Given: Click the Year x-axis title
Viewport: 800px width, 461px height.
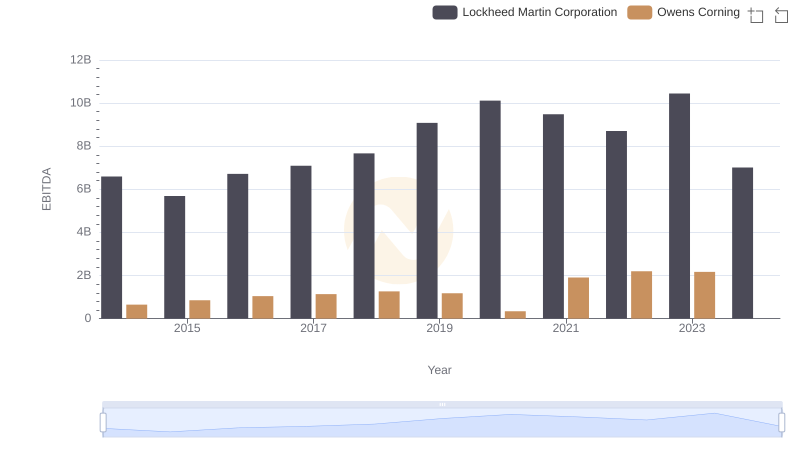Looking at the screenshot, I should coord(440,370).
